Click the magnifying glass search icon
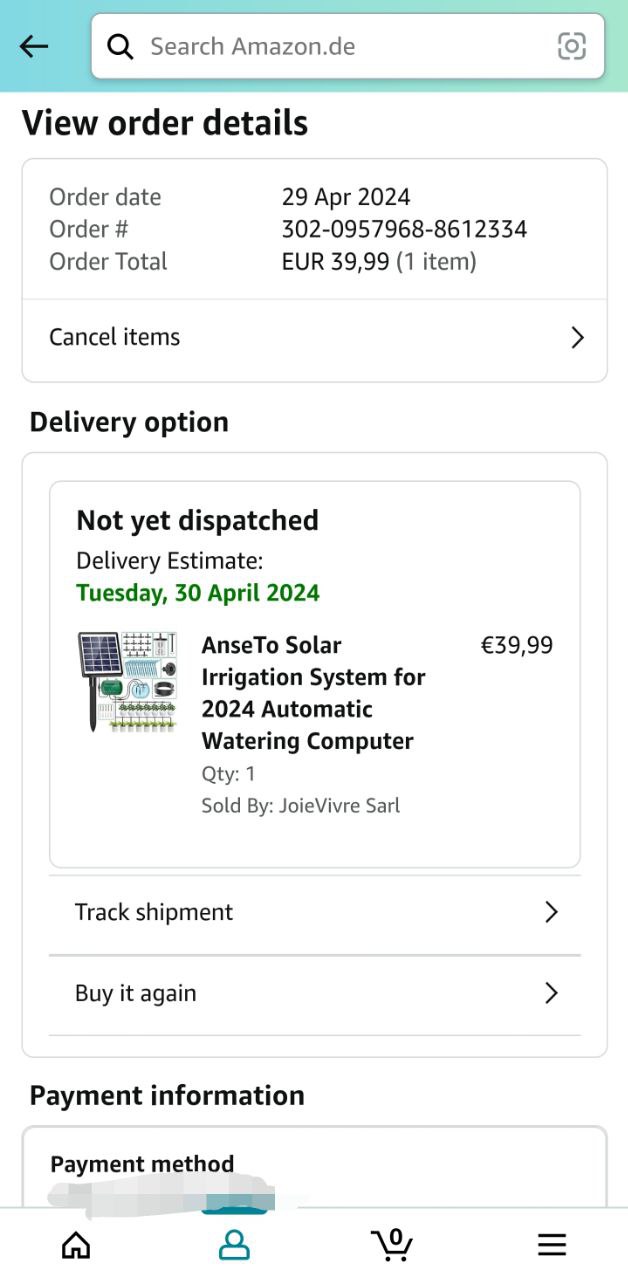The width and height of the screenshot is (628, 1280). point(120,46)
